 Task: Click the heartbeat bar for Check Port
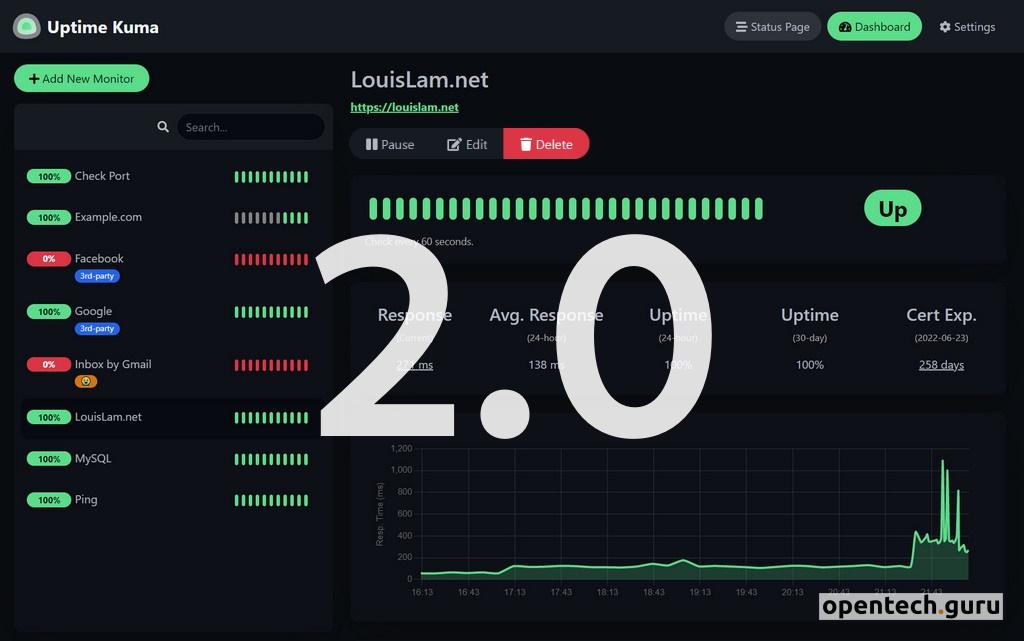point(271,176)
